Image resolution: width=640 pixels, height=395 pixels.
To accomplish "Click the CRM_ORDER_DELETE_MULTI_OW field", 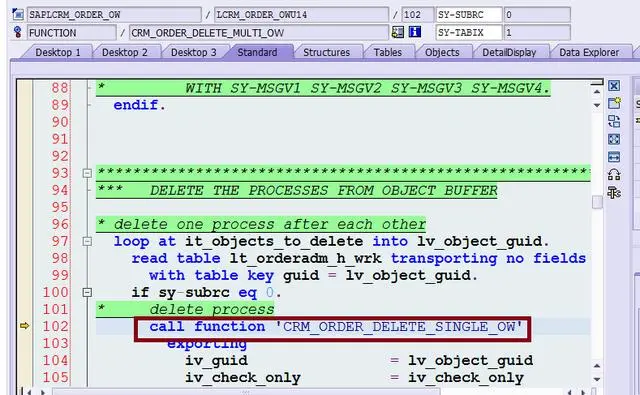I will (x=259, y=33).
